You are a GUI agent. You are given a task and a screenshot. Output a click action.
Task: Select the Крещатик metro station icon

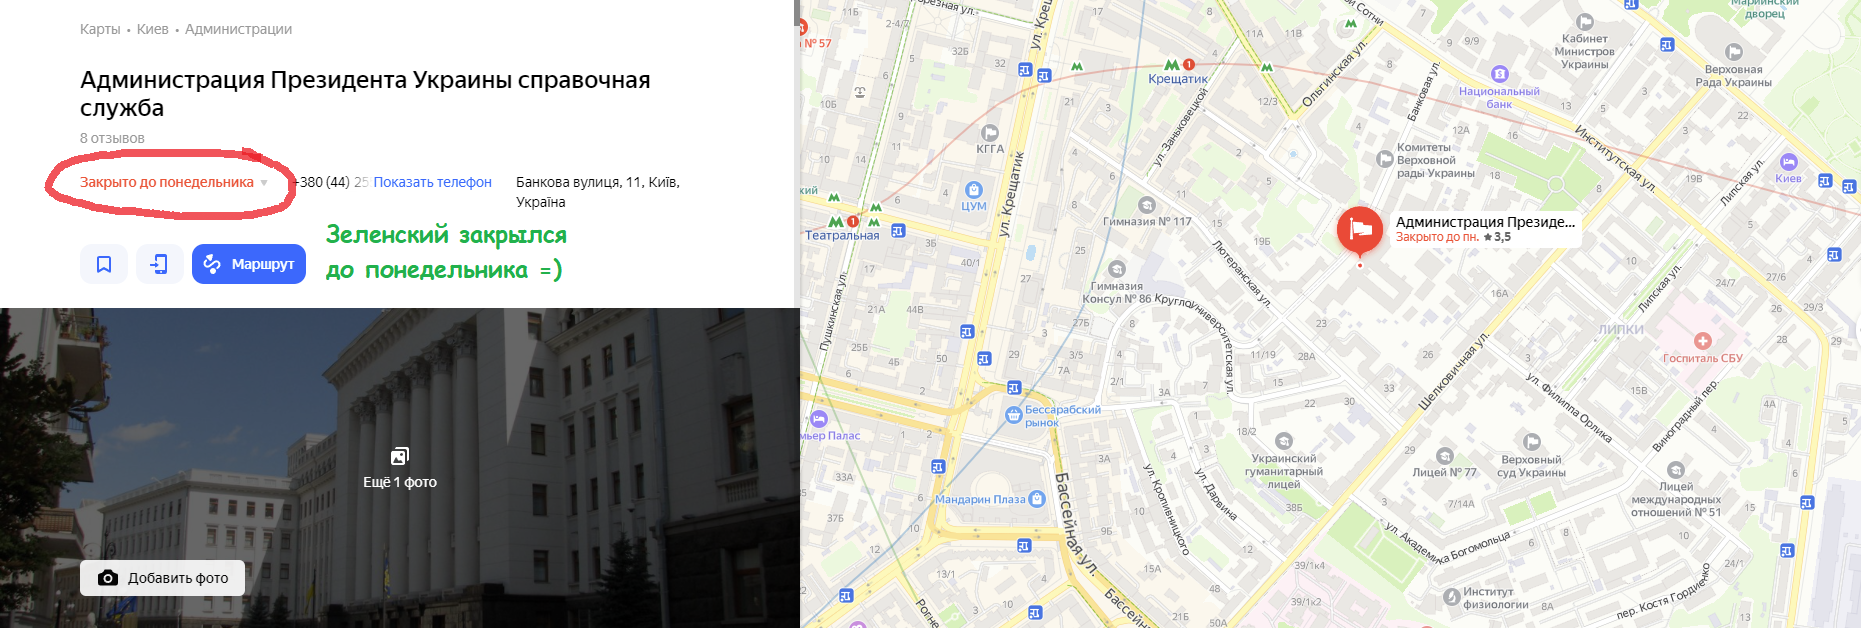[1171, 65]
